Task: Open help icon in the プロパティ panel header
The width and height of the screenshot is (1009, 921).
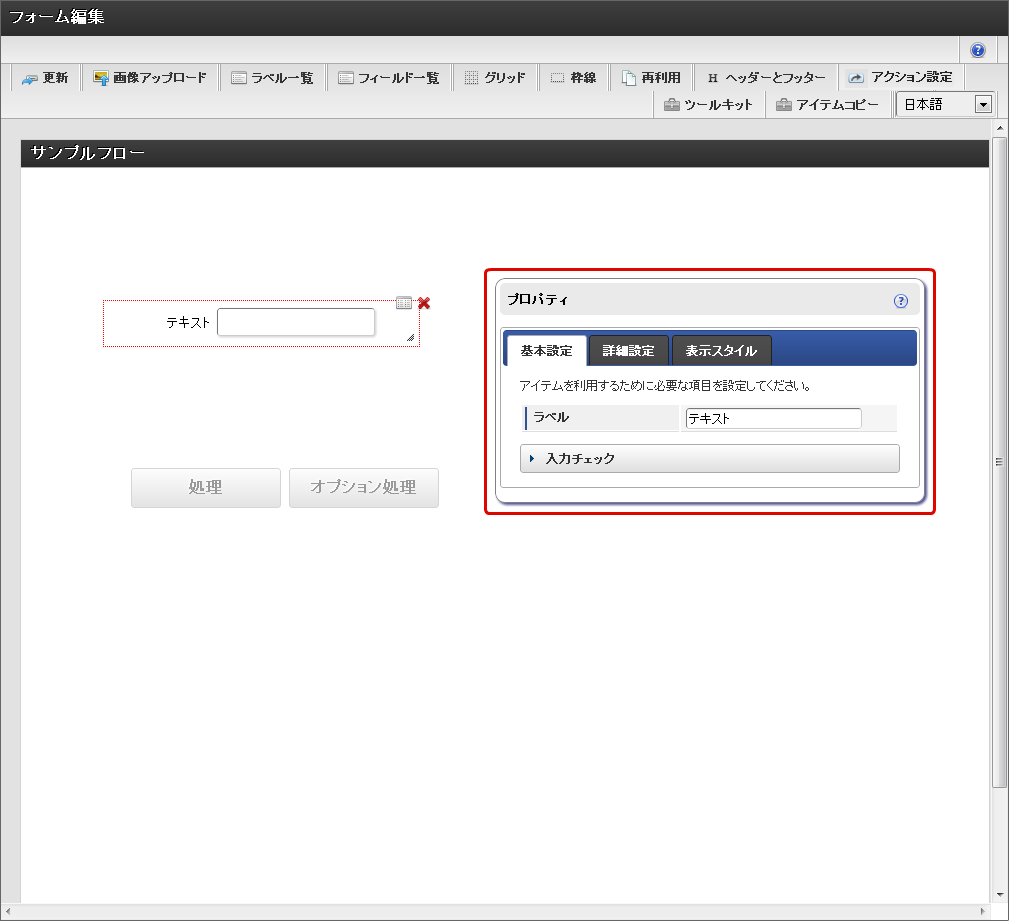Action: pos(900,300)
